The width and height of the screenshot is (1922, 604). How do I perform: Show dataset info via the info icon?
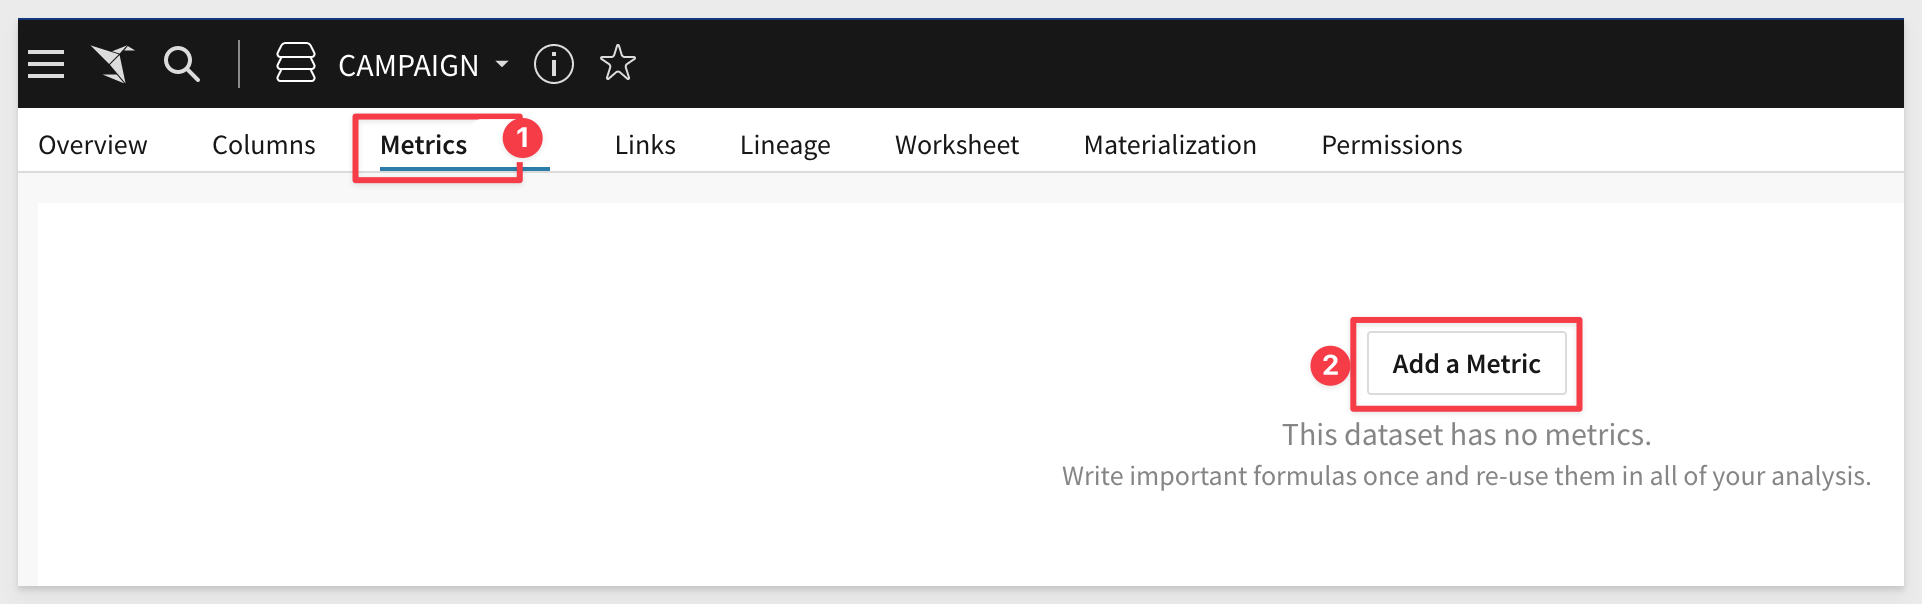click(x=553, y=64)
